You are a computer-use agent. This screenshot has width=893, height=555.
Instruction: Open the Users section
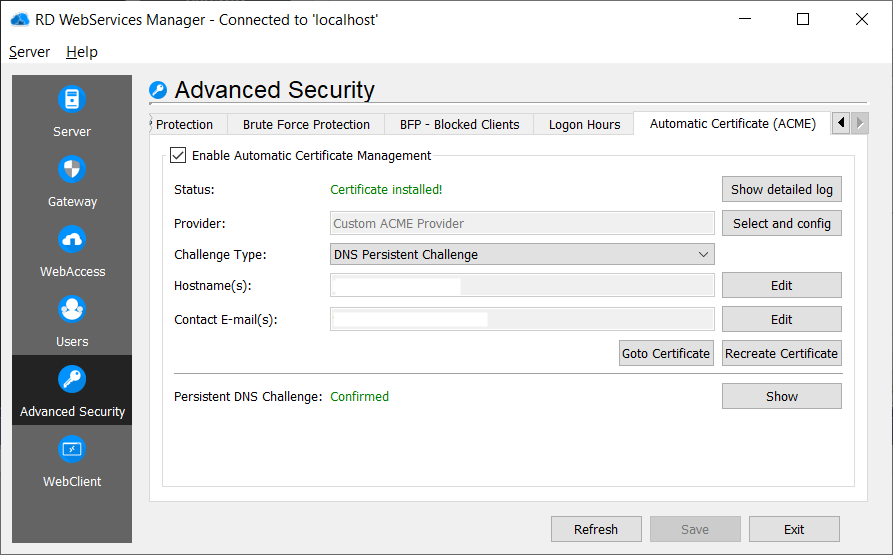pyautogui.click(x=72, y=320)
